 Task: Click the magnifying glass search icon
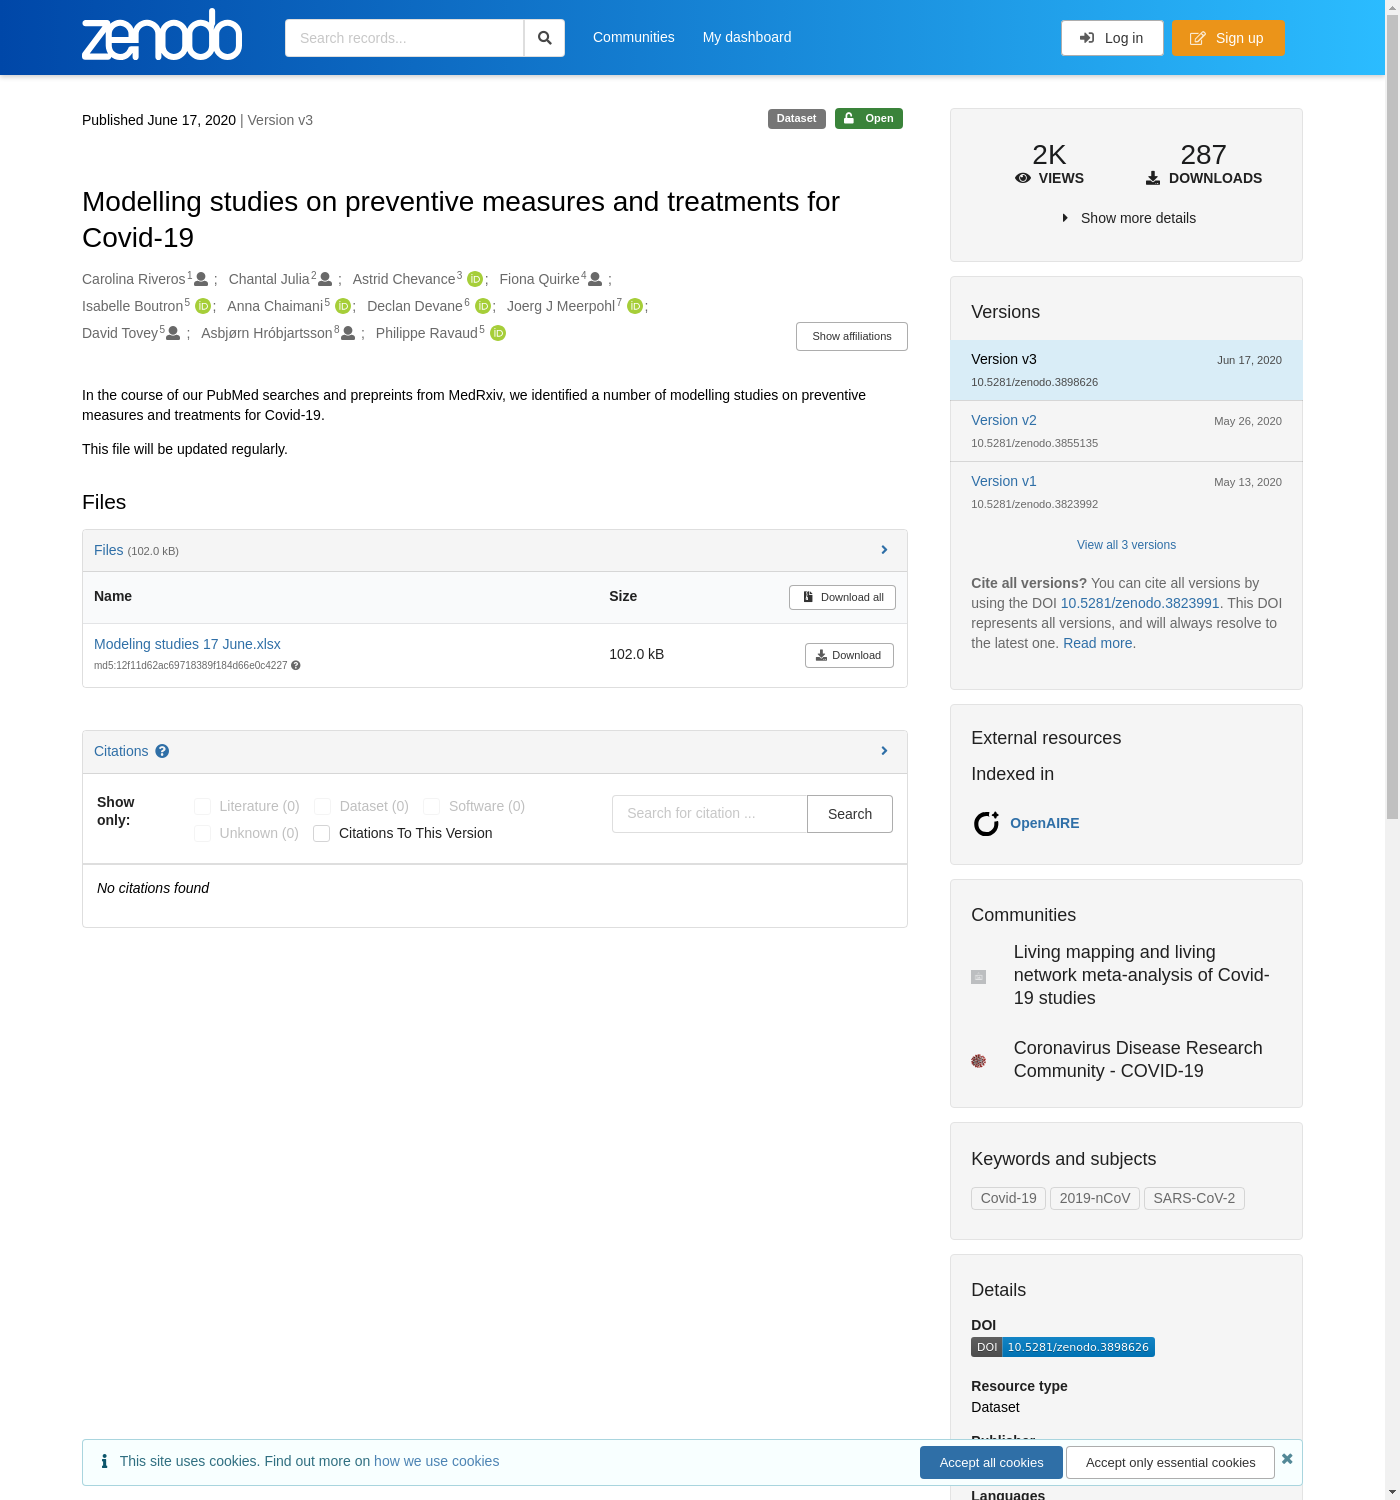coord(544,38)
